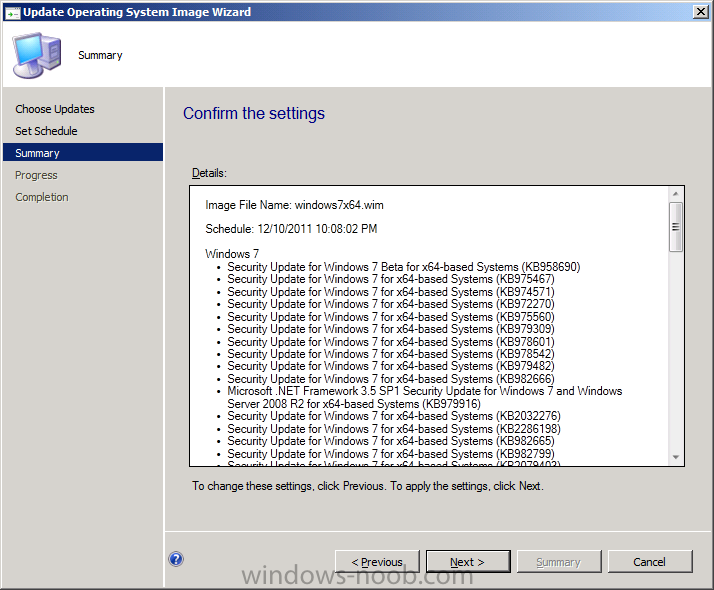Click the update entry KB979309
The image size is (714, 590).
(x=391, y=329)
